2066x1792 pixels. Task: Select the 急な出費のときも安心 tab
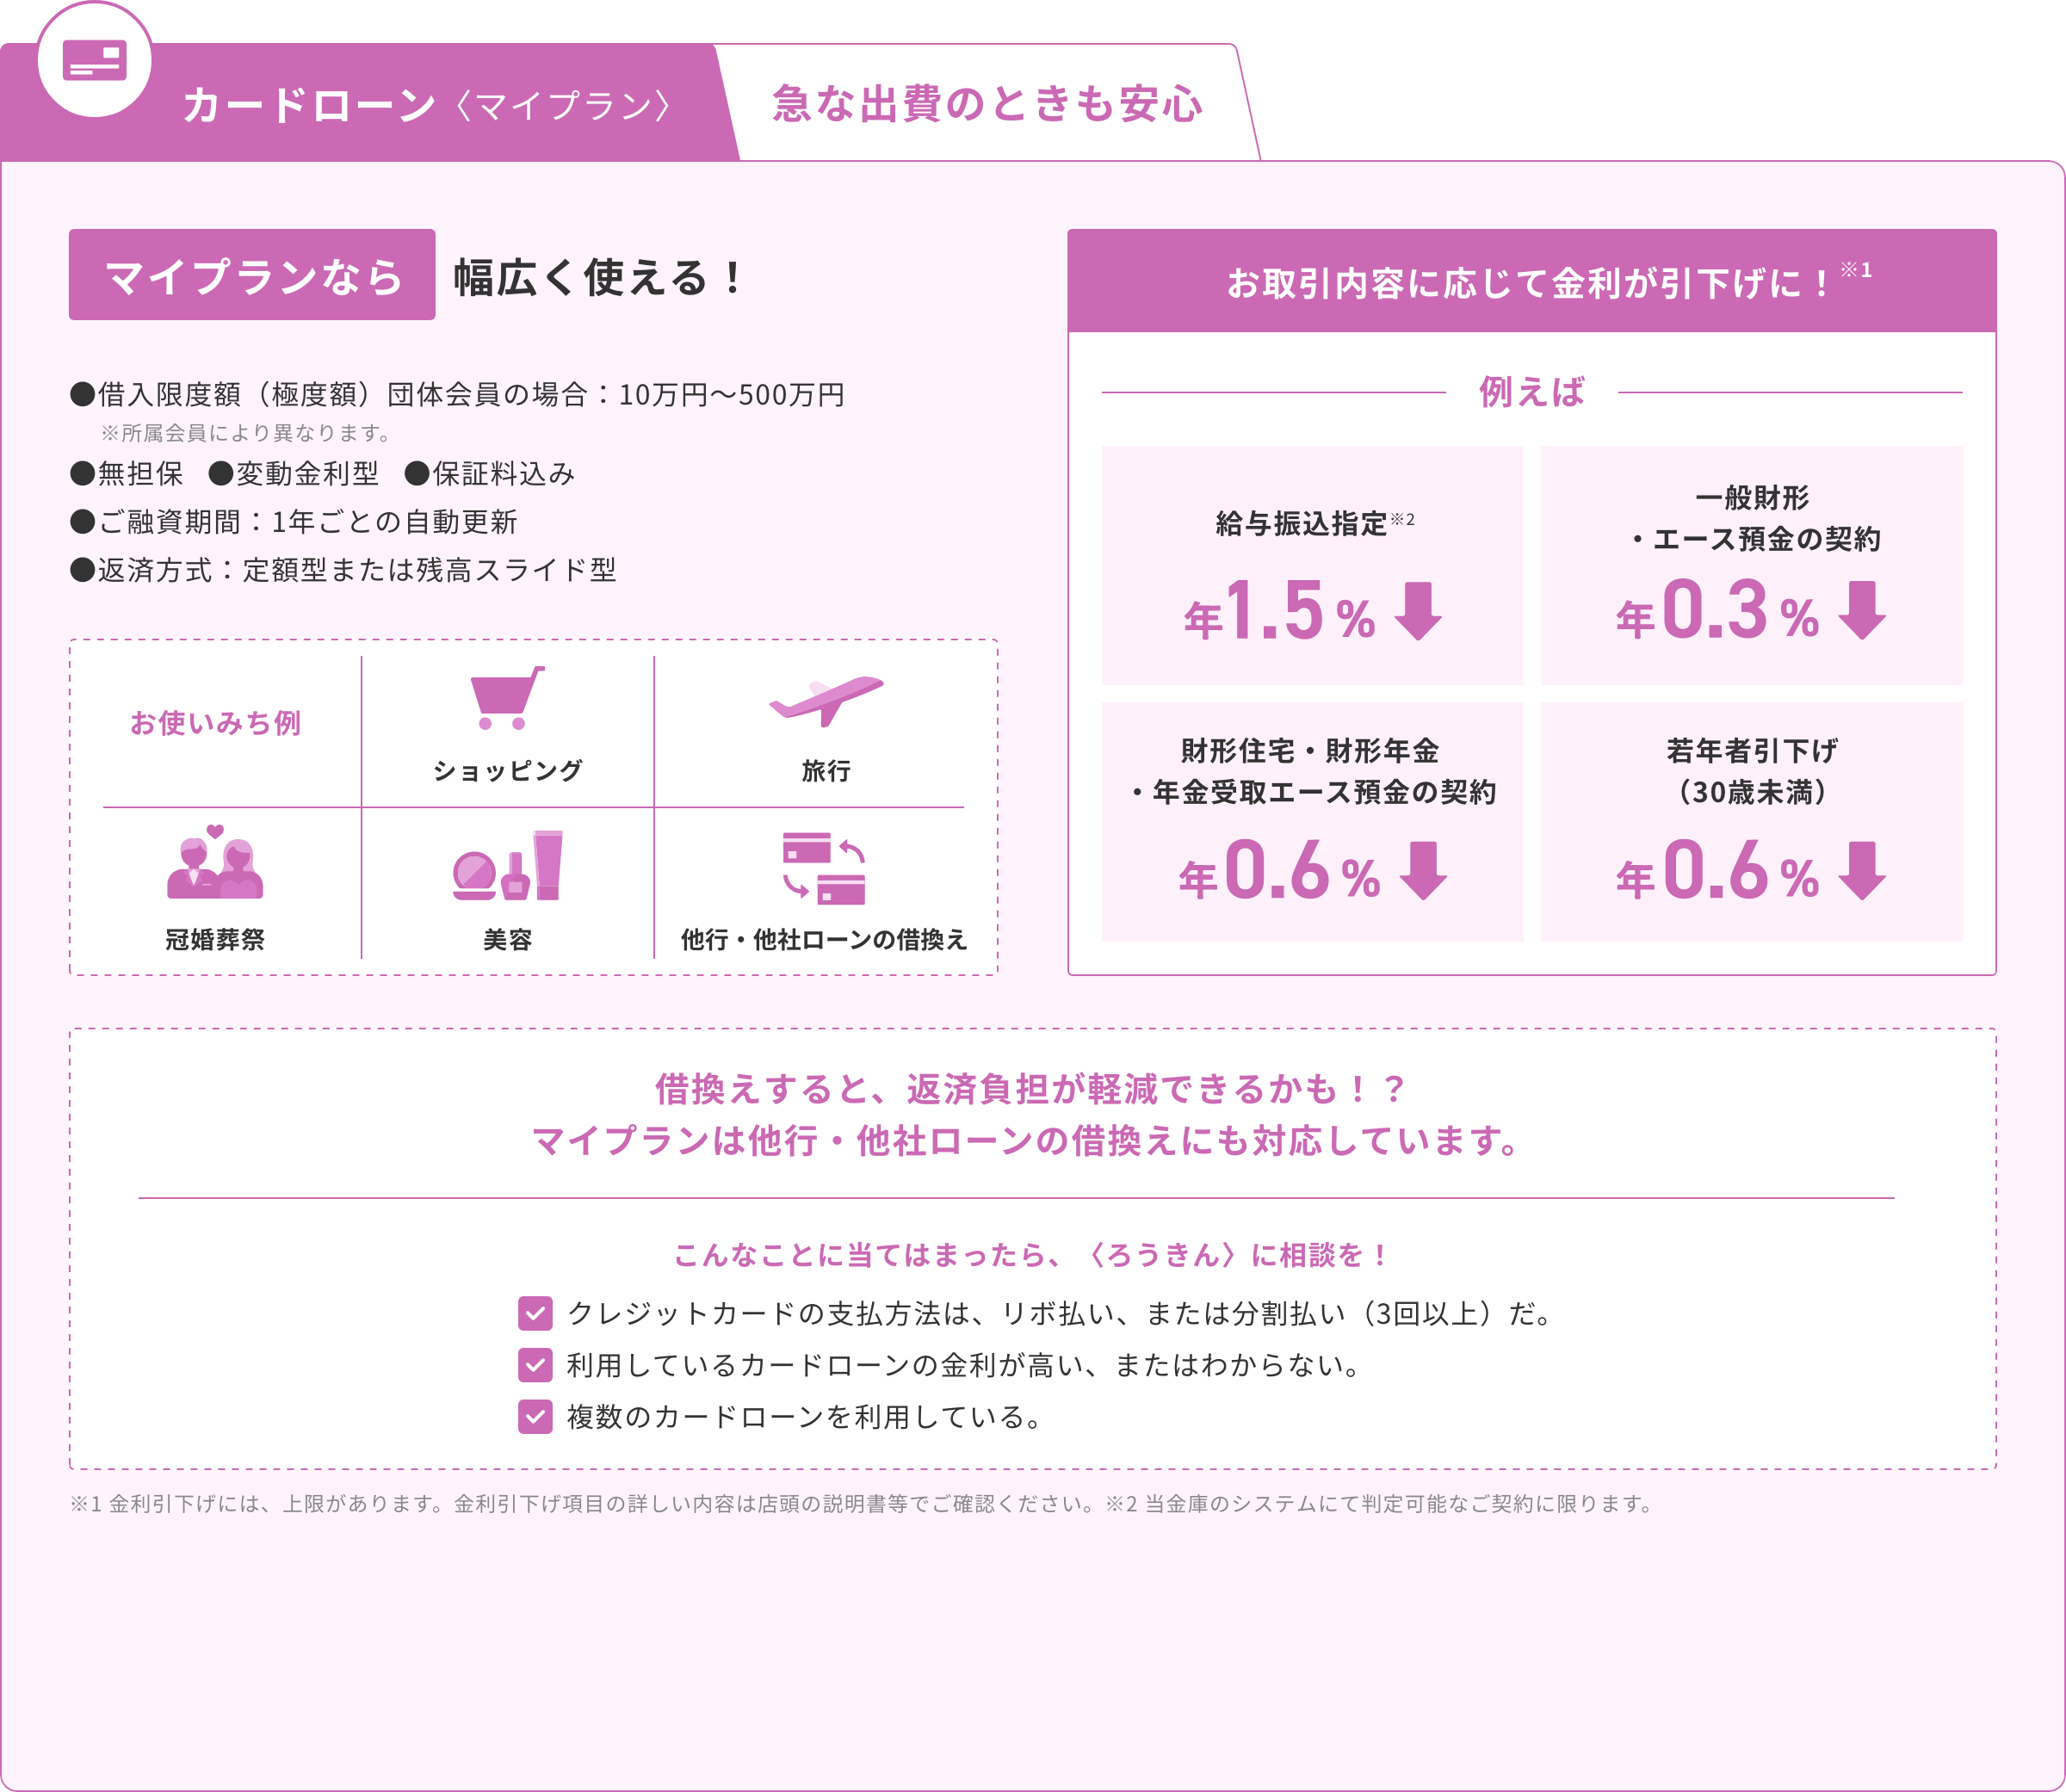pos(987,104)
